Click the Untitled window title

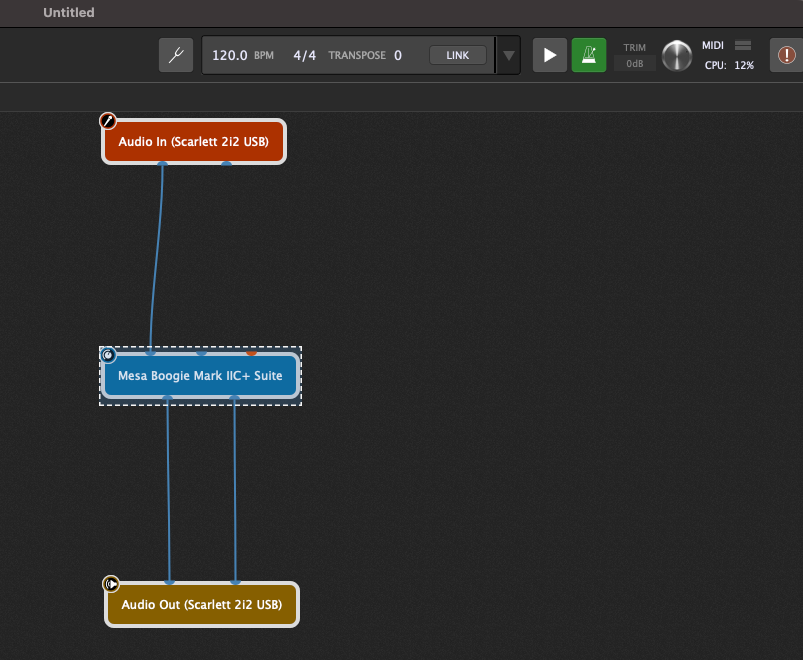[69, 12]
